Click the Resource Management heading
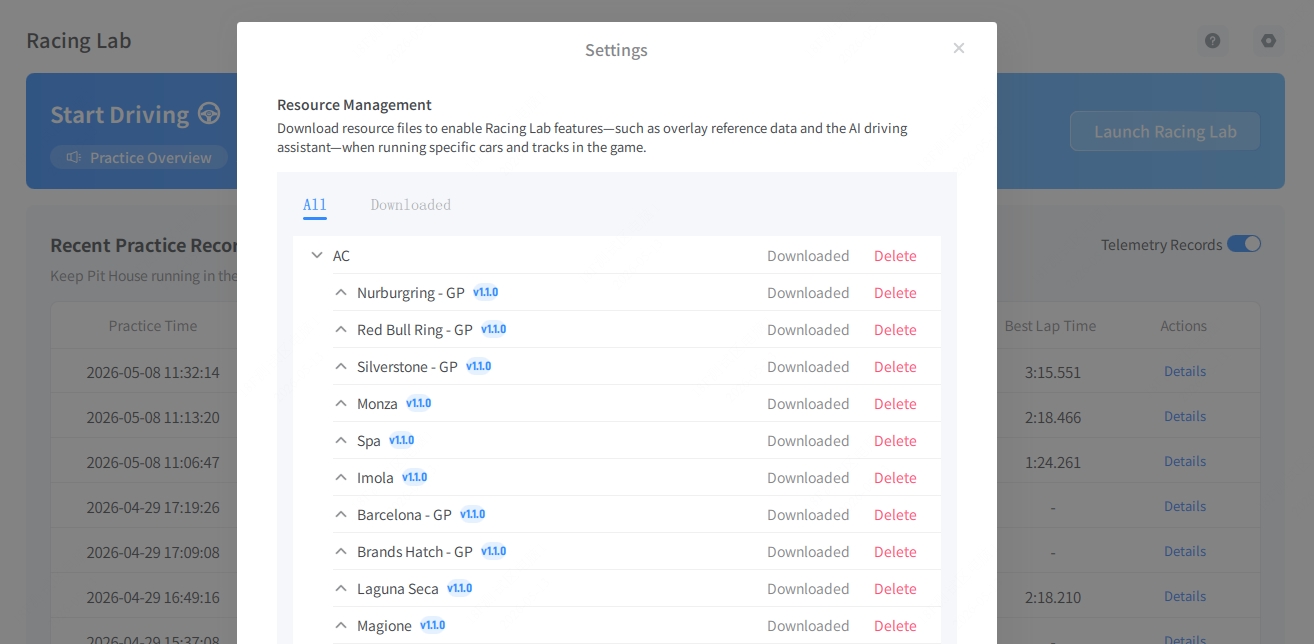 pos(354,105)
